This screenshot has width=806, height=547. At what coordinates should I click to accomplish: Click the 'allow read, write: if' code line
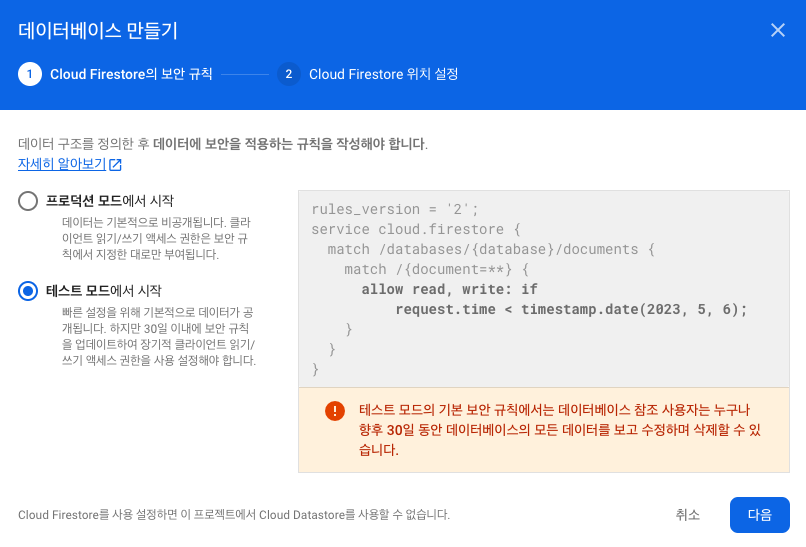point(449,289)
